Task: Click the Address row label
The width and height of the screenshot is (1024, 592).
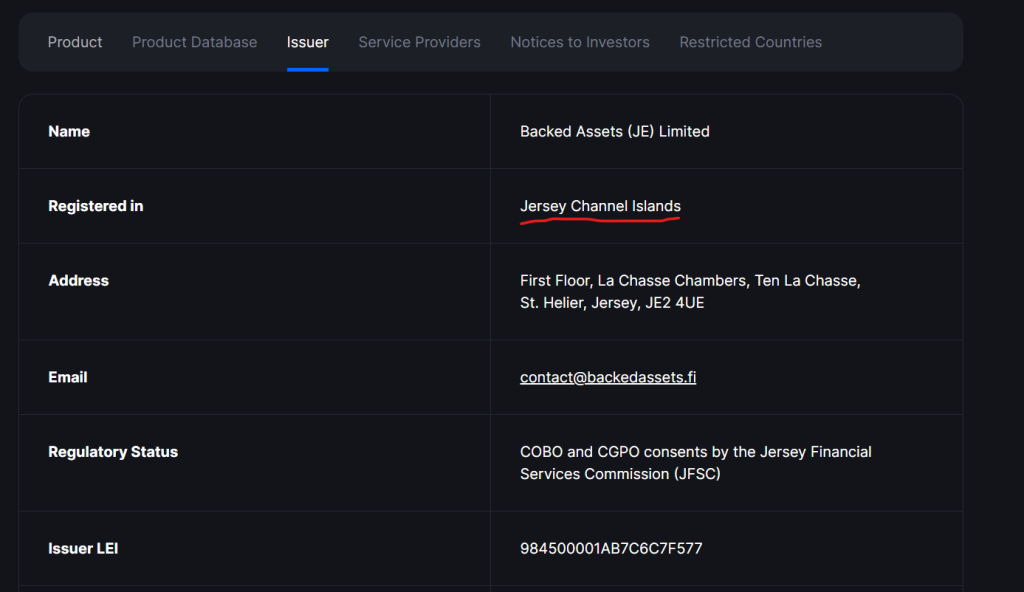Action: pos(78,281)
